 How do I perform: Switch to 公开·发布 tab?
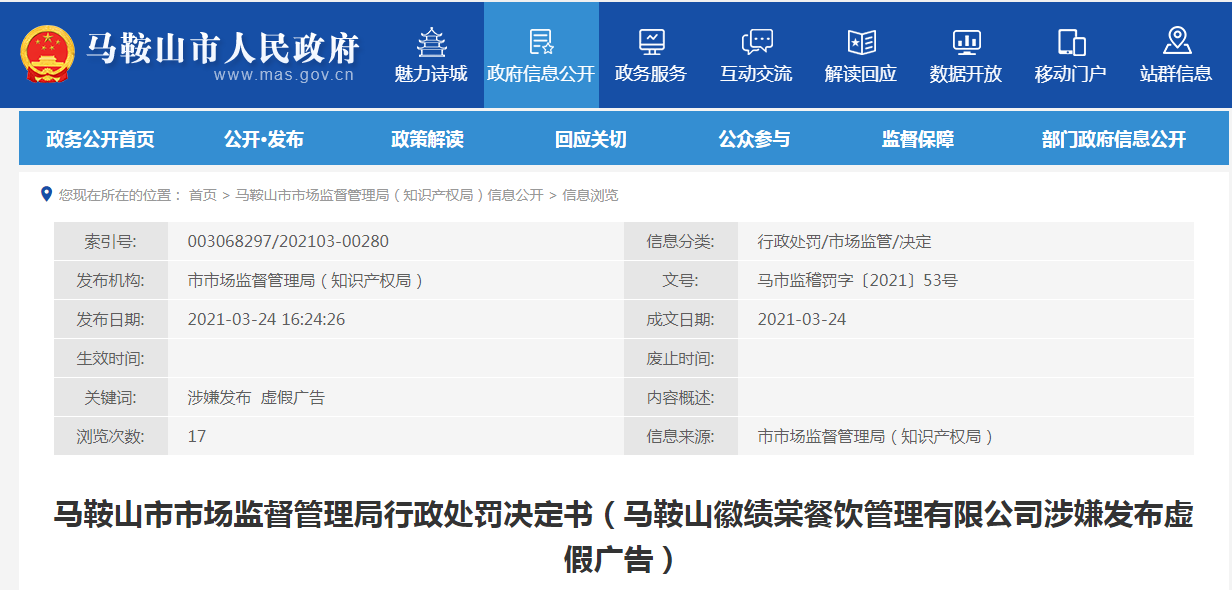[x=264, y=139]
